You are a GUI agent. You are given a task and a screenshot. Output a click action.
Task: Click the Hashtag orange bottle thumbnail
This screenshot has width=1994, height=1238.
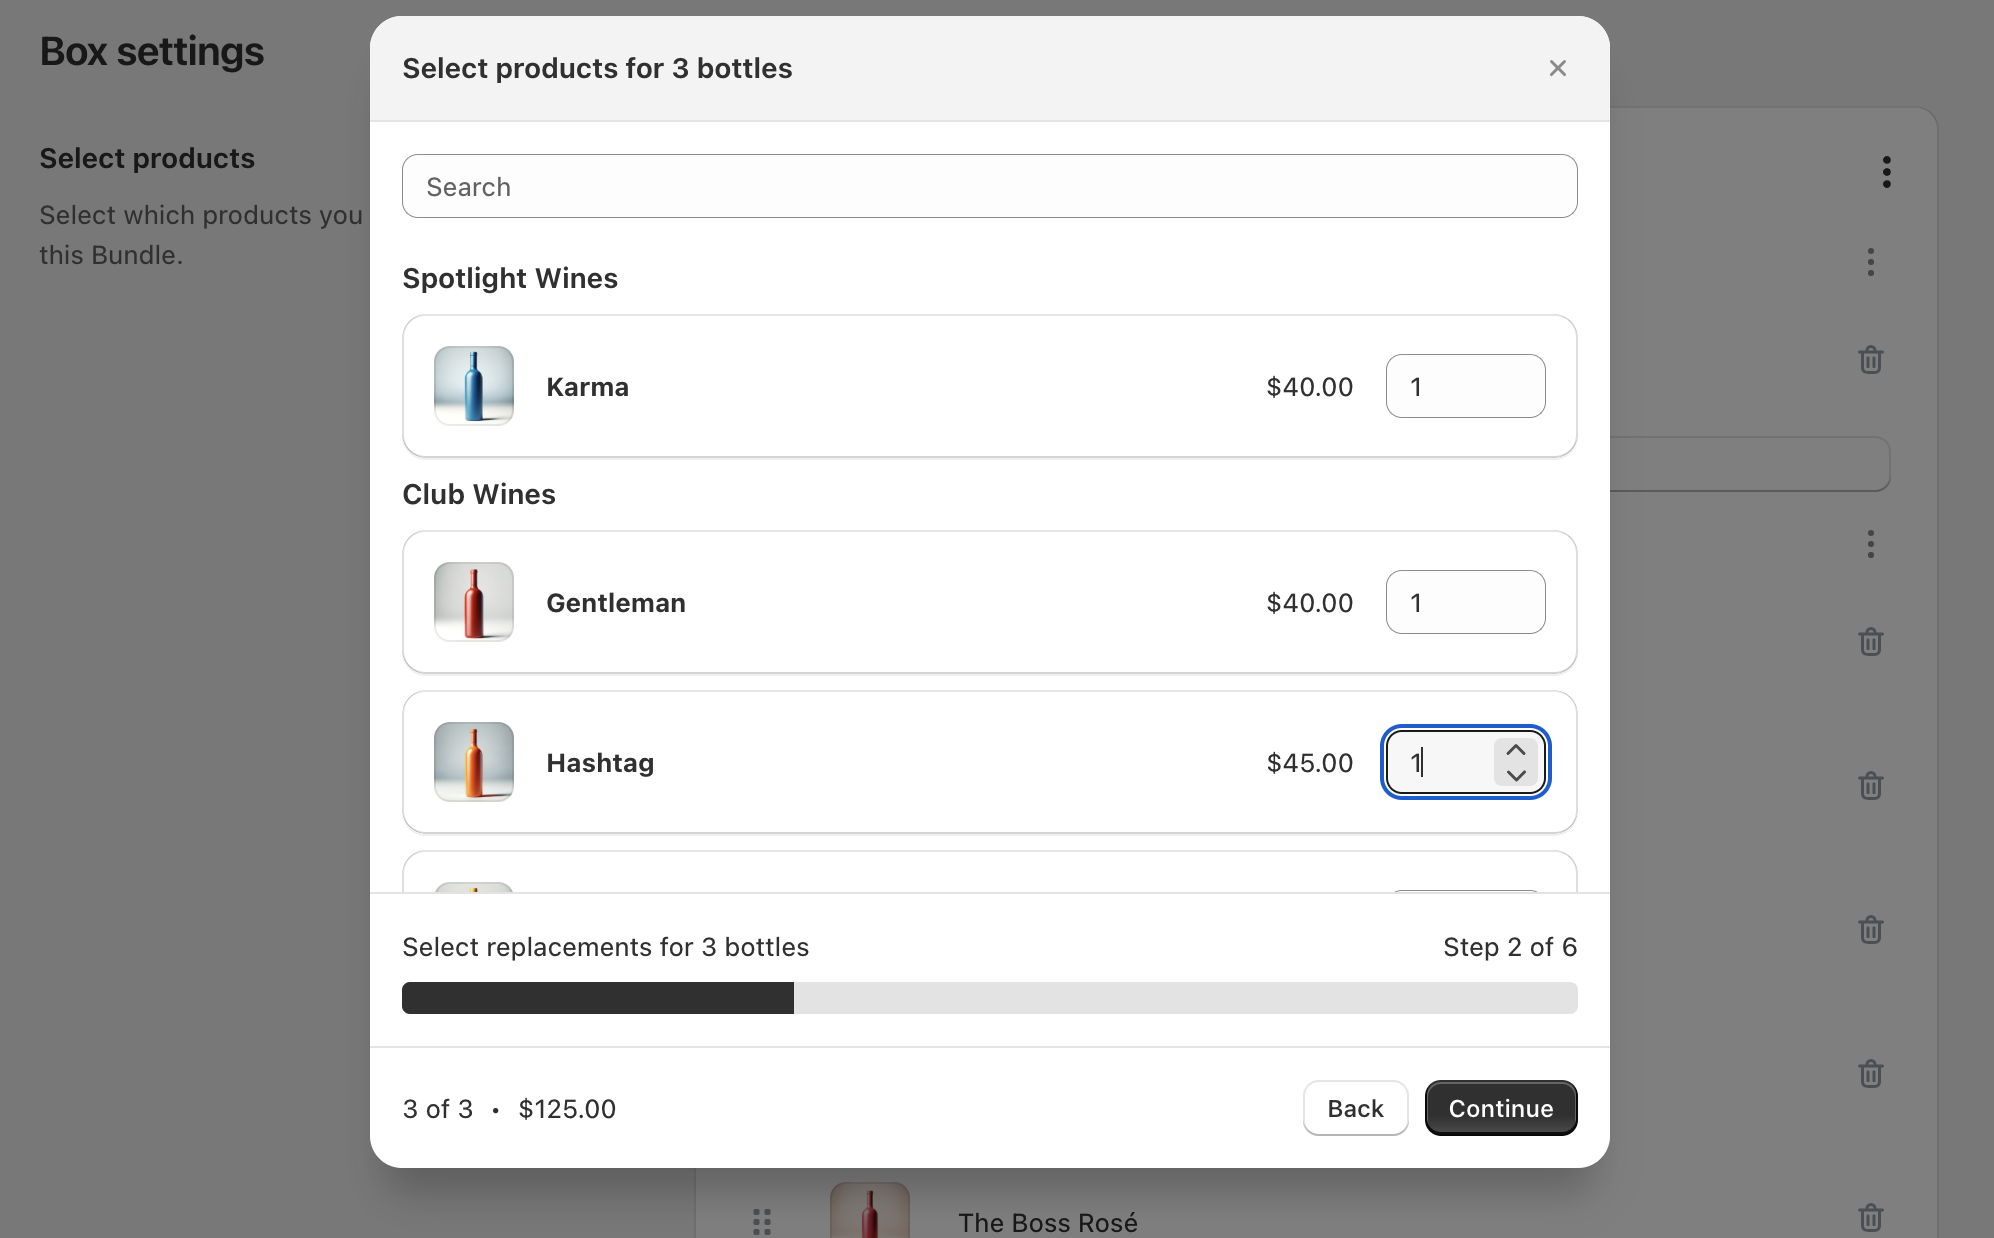(x=474, y=762)
